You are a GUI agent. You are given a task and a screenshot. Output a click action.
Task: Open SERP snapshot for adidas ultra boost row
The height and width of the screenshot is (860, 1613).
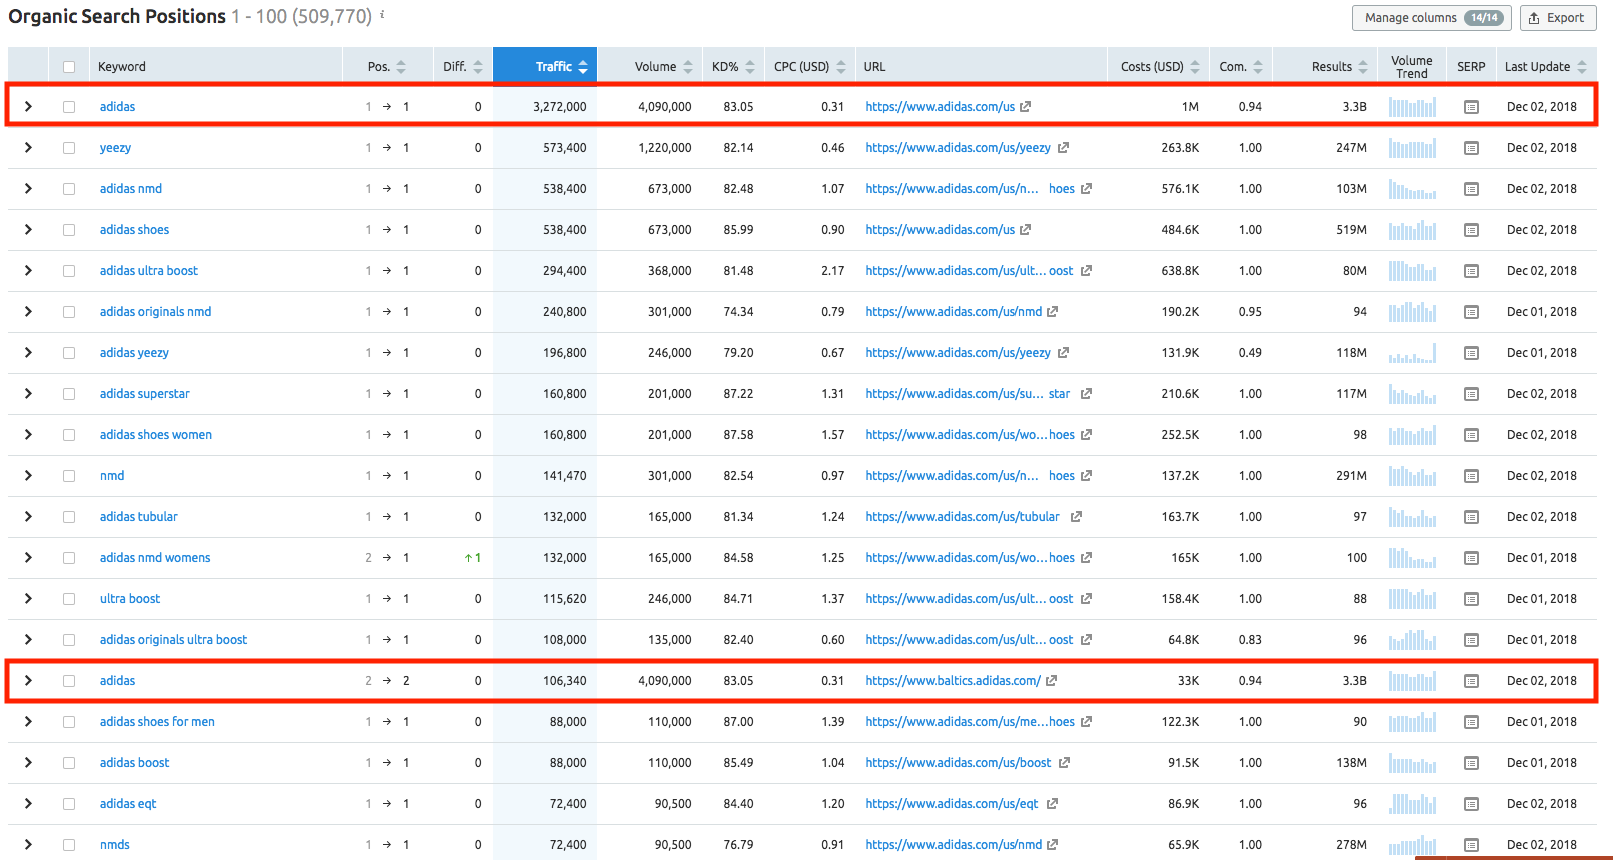1471,271
